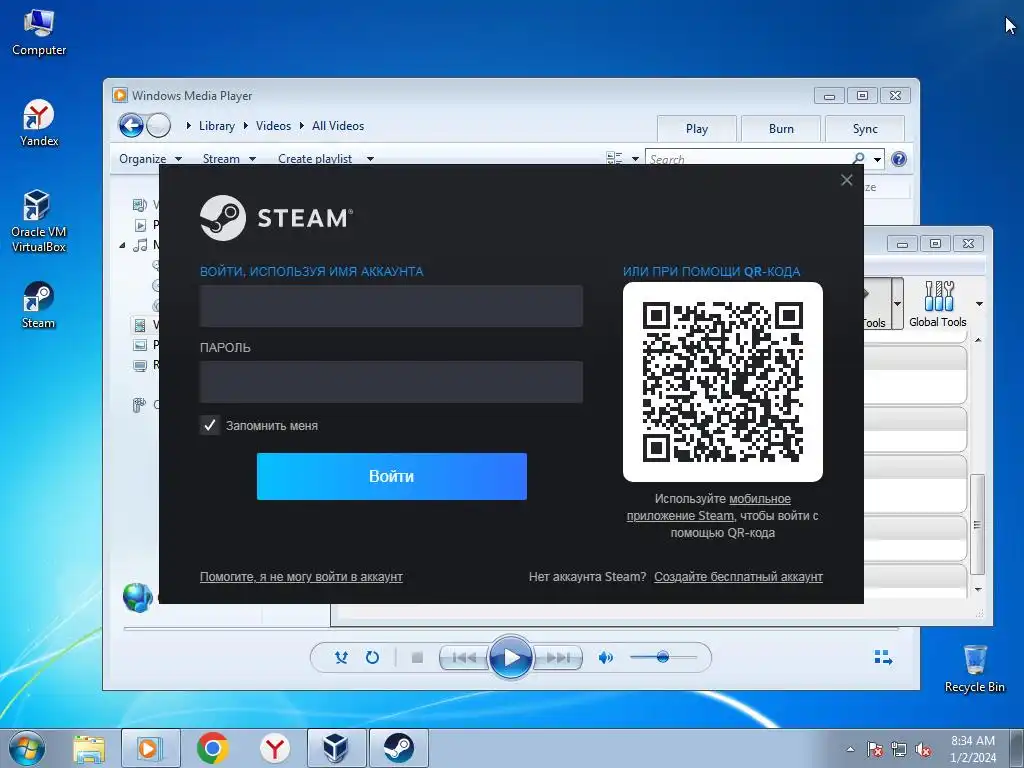Open the Steam desktop shortcut

[39, 306]
